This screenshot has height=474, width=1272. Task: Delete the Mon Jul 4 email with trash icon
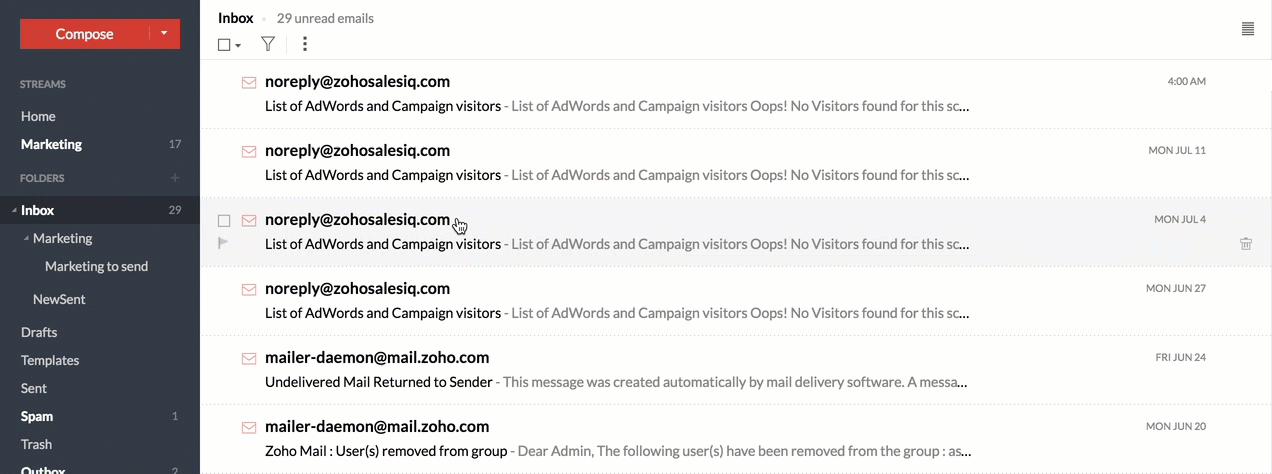[x=1246, y=243]
